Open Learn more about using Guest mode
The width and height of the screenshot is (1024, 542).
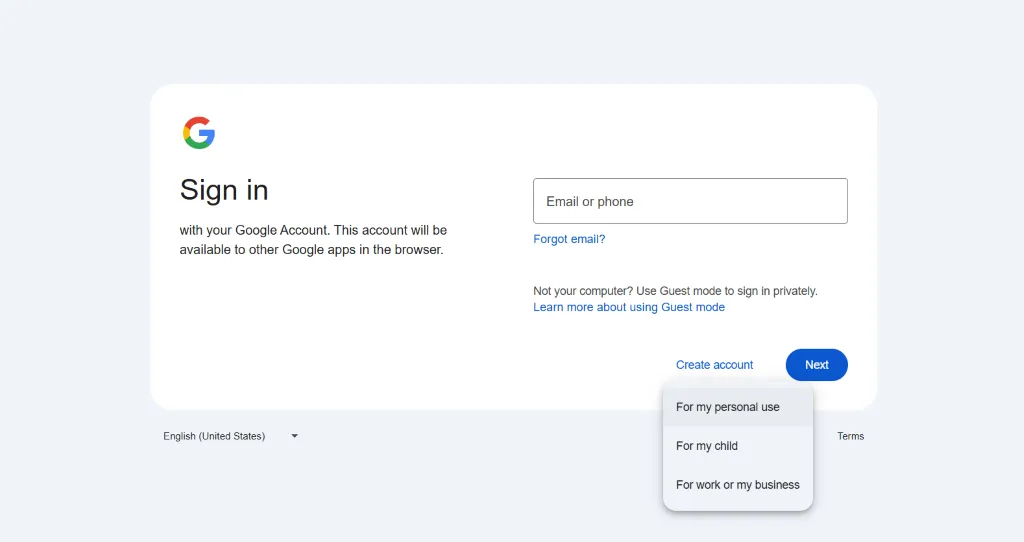(629, 307)
